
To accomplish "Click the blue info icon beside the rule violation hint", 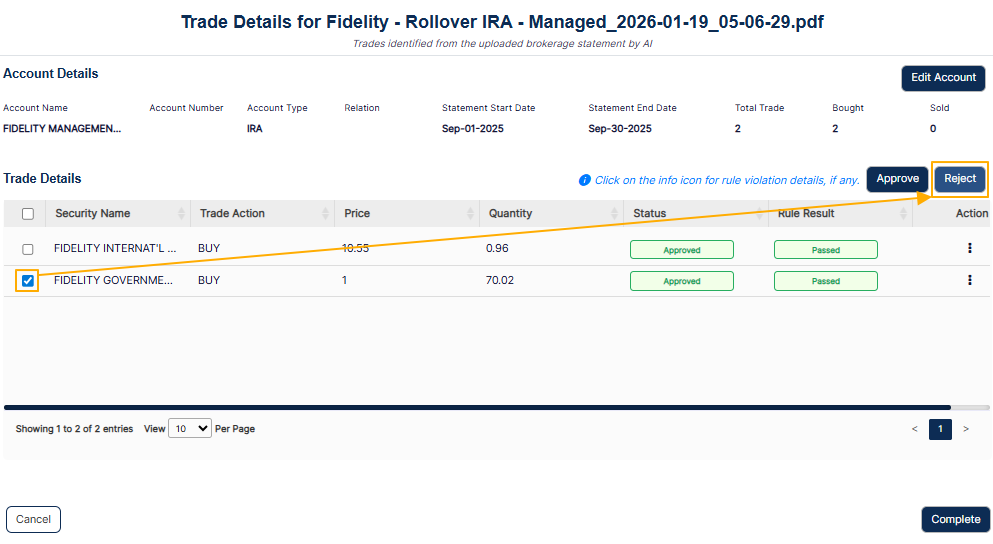I will [x=585, y=180].
